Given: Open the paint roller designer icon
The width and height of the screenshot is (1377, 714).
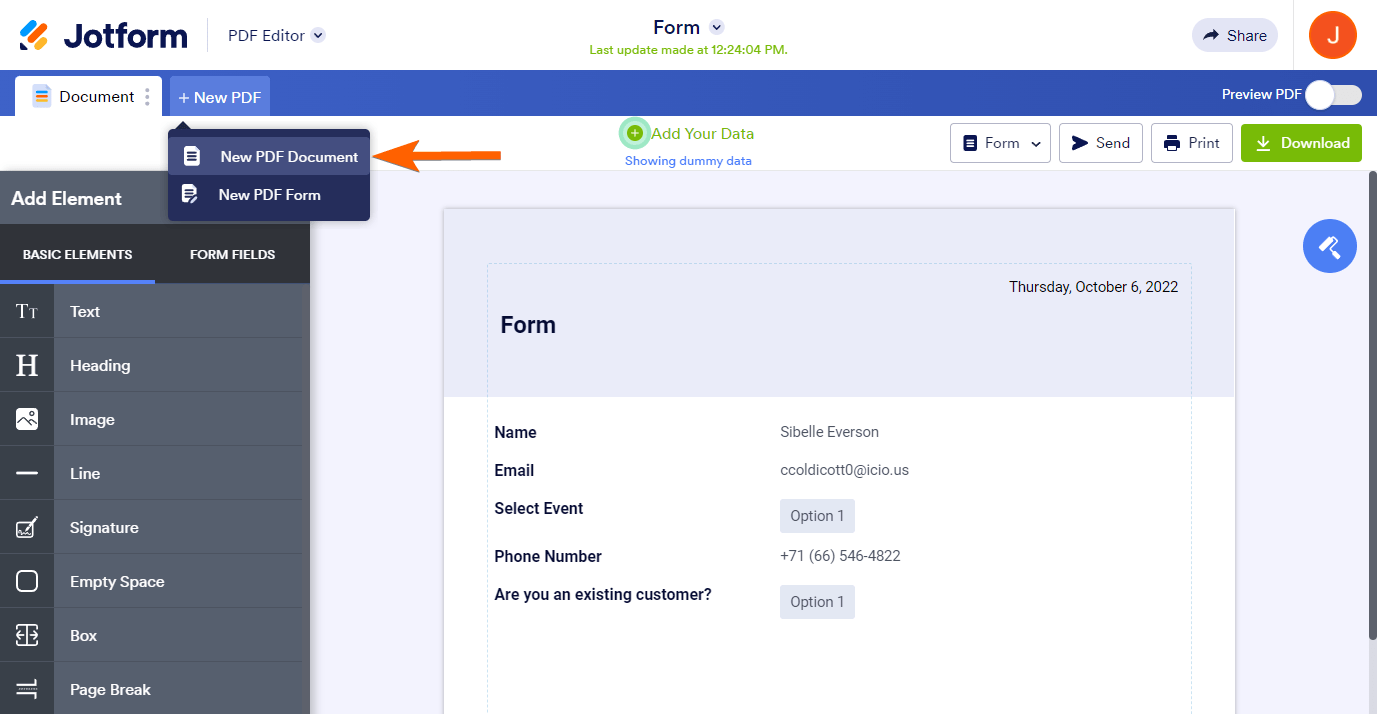Looking at the screenshot, I should pos(1329,246).
